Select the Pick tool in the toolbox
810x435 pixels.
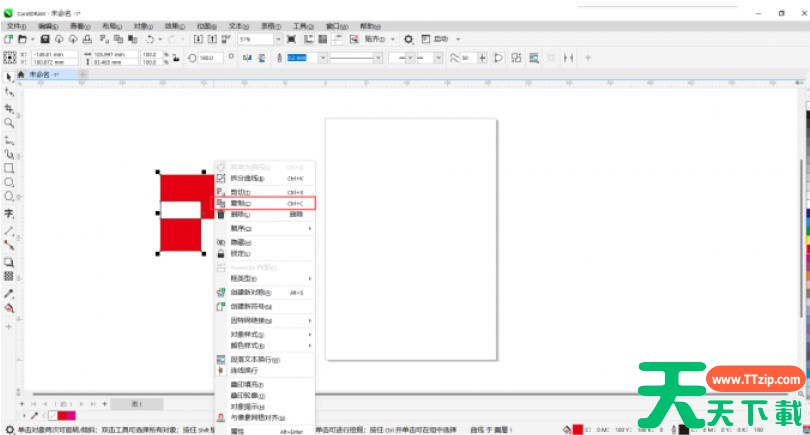click(x=8, y=76)
